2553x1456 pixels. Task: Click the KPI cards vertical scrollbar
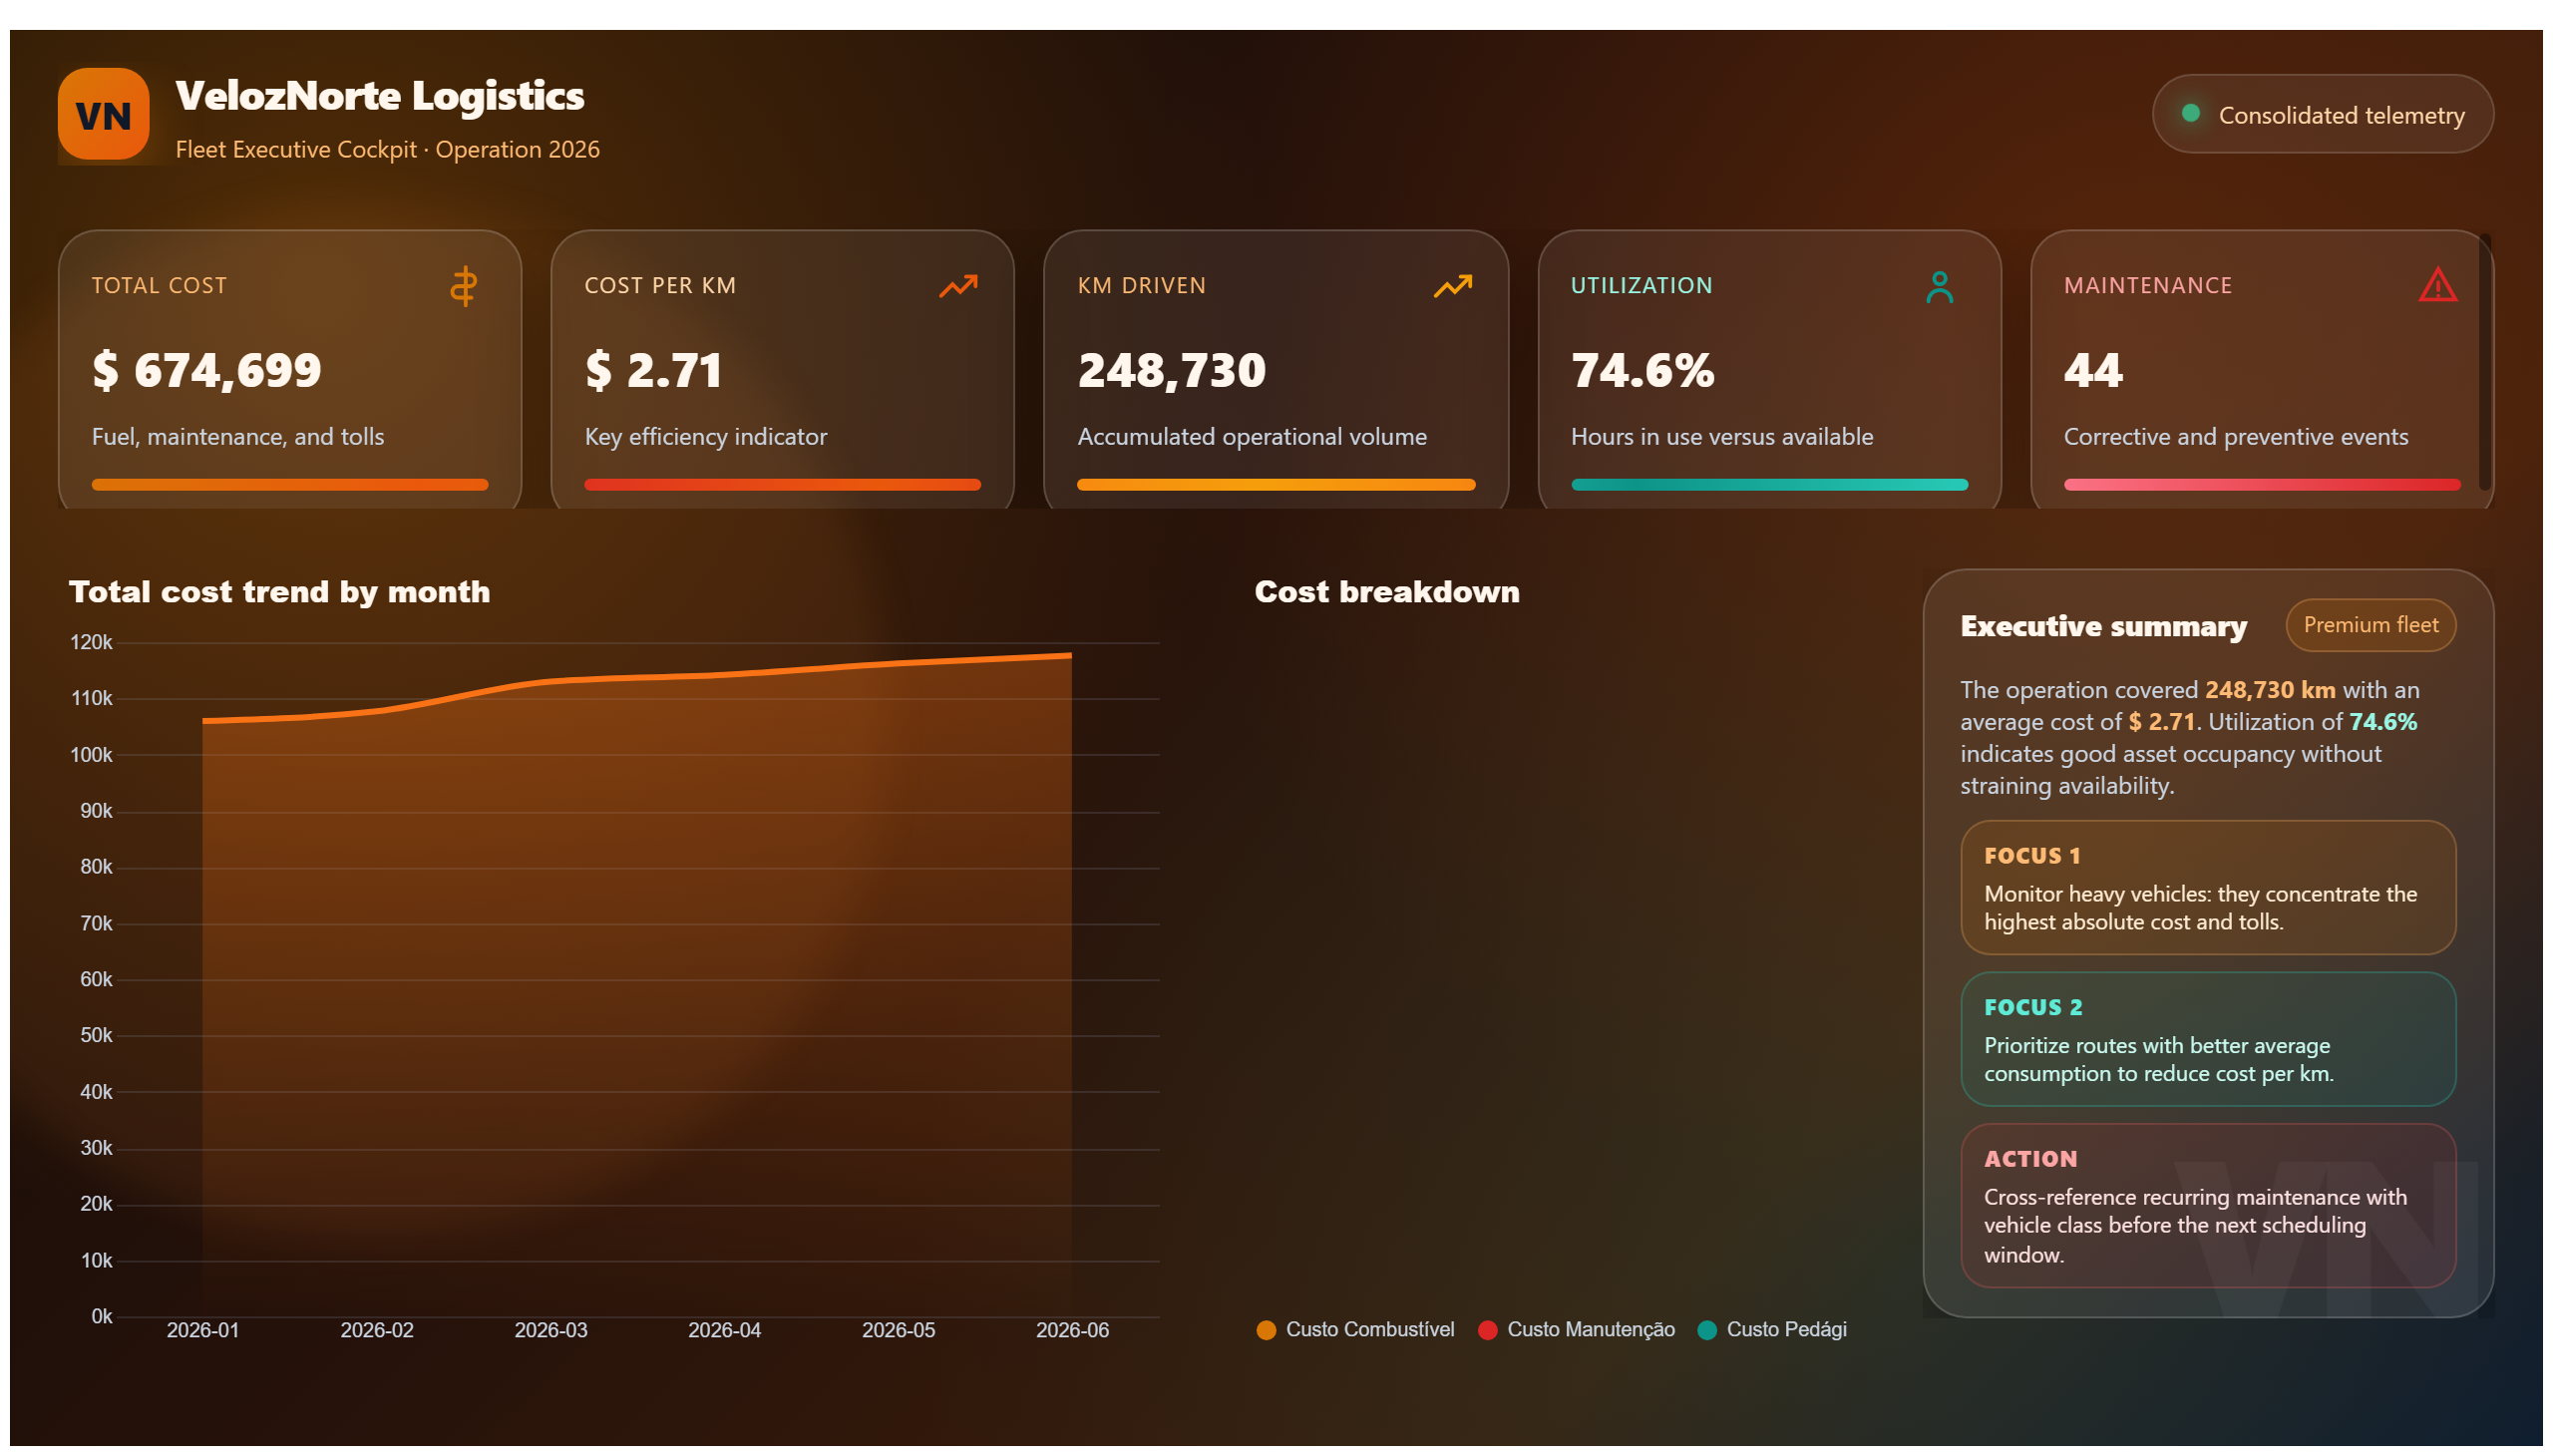[x=2484, y=363]
